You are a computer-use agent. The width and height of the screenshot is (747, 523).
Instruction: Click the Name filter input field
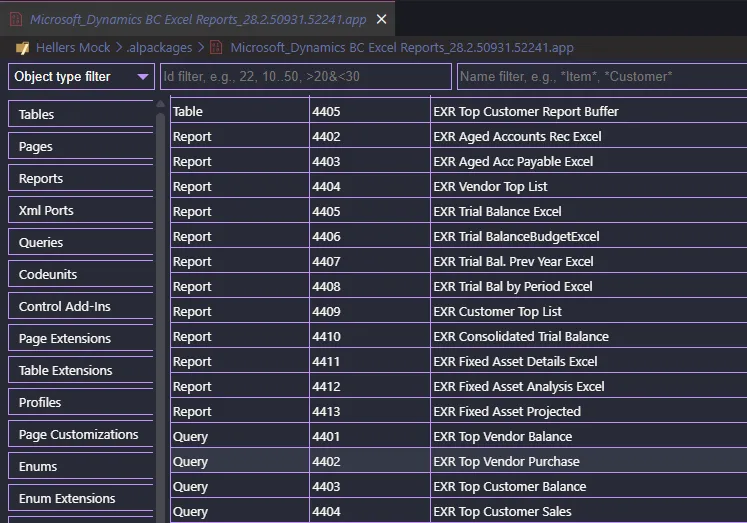pyautogui.click(x=602, y=77)
